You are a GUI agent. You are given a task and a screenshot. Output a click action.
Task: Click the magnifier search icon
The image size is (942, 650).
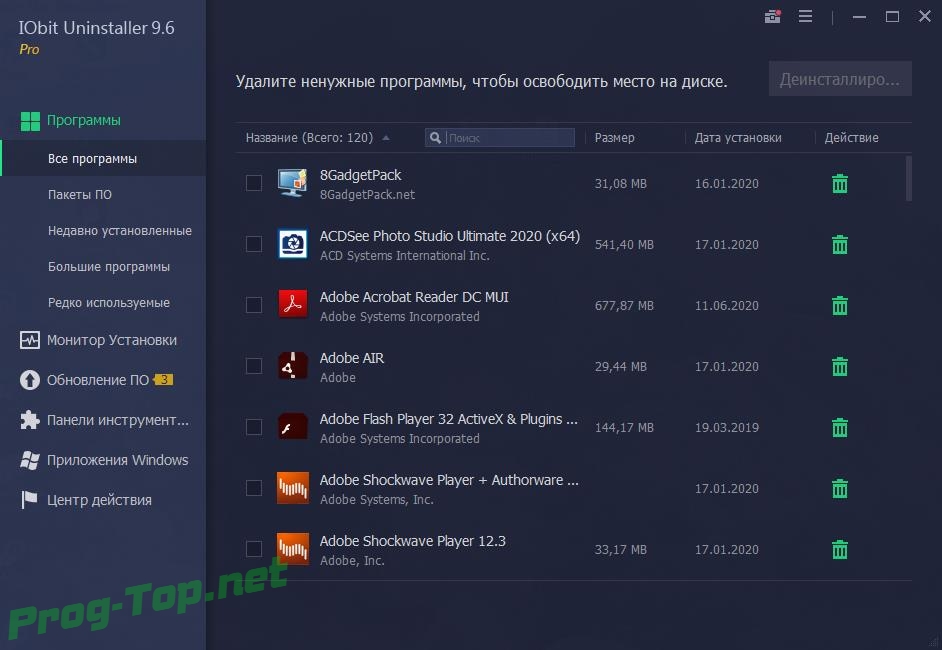pos(436,138)
